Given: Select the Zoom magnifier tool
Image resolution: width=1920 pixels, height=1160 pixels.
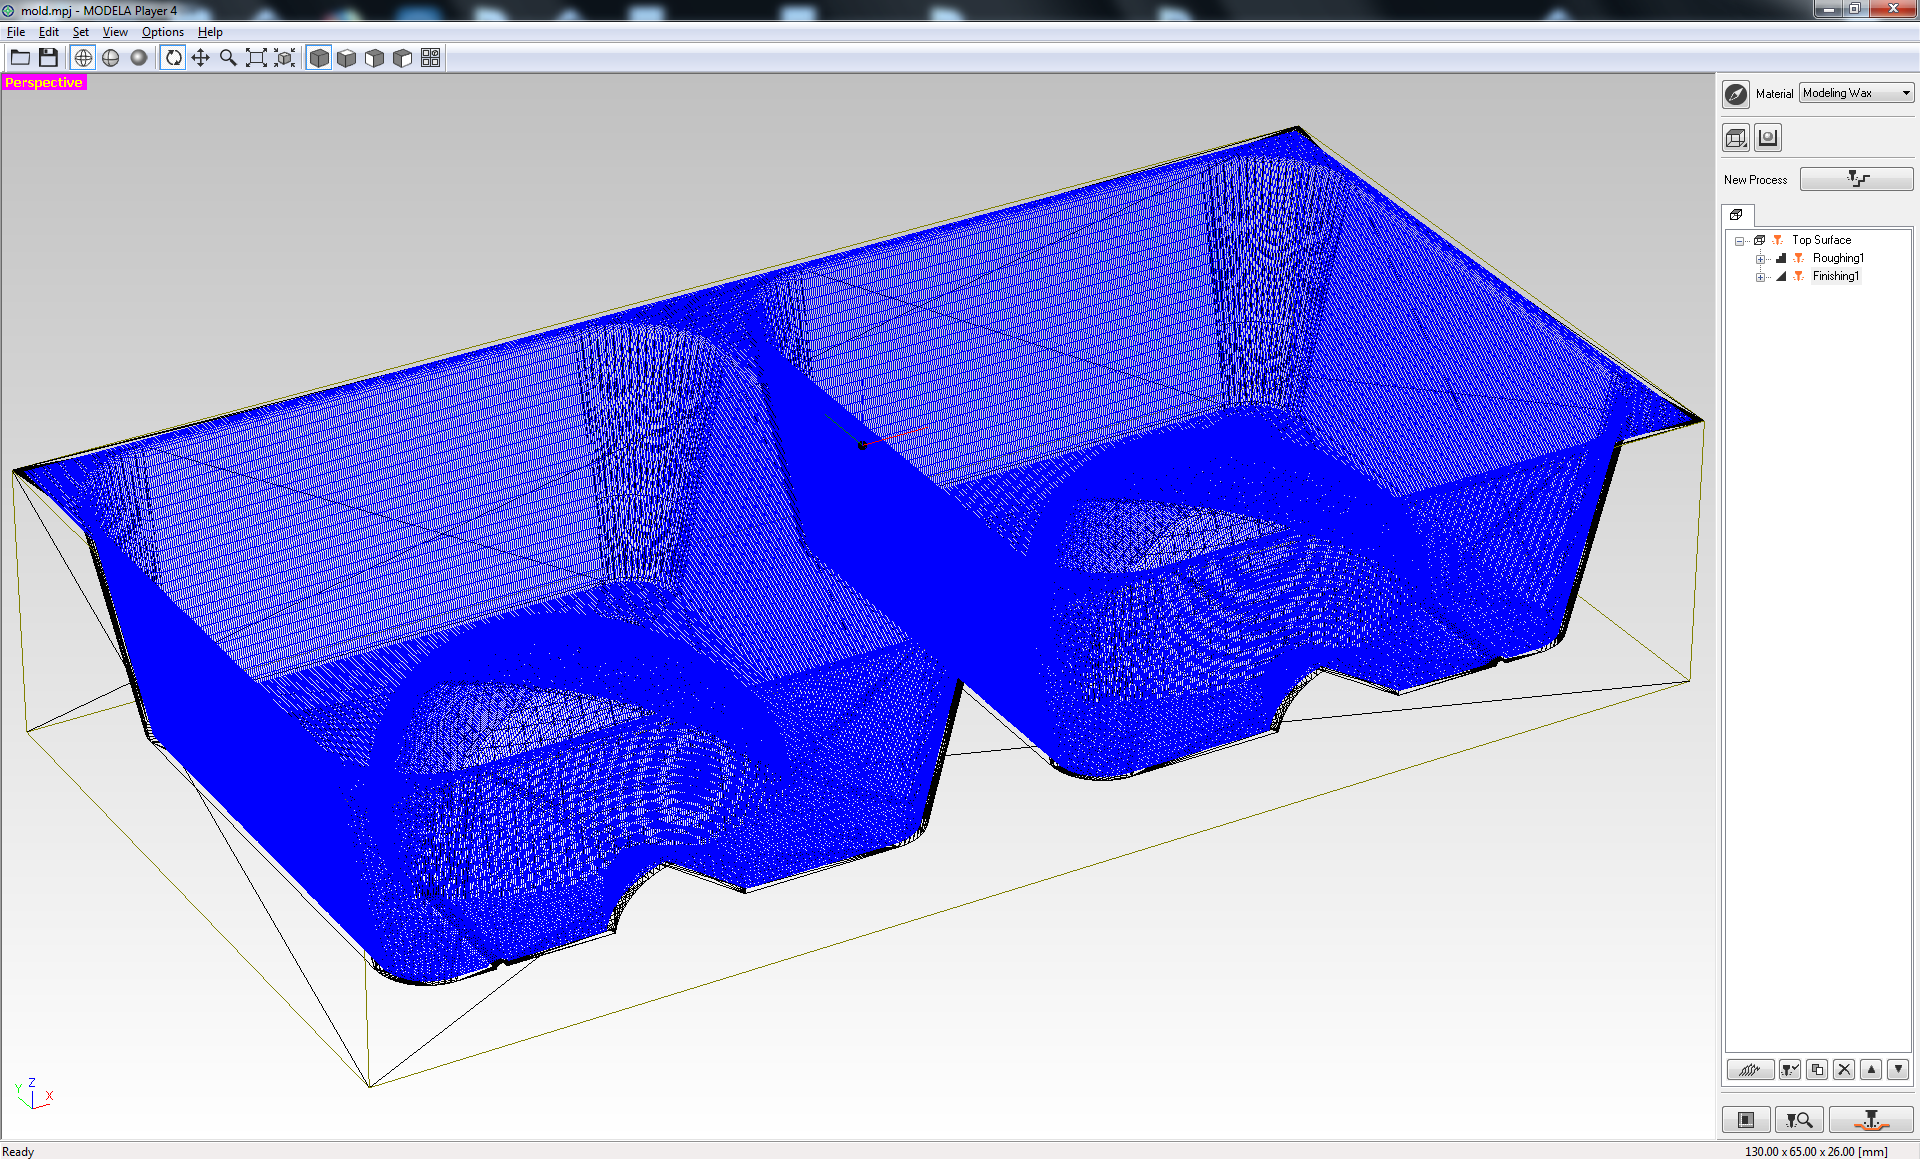Looking at the screenshot, I should click(228, 58).
